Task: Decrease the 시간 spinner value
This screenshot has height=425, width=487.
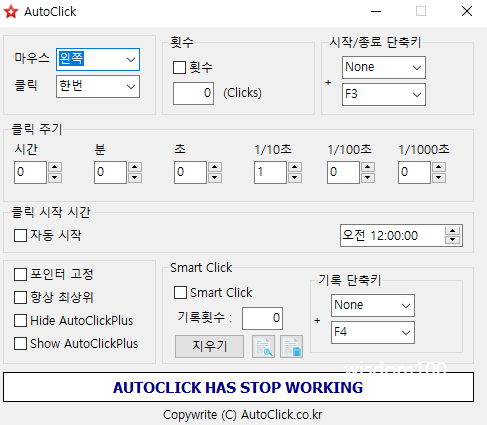Action: pos(55,178)
